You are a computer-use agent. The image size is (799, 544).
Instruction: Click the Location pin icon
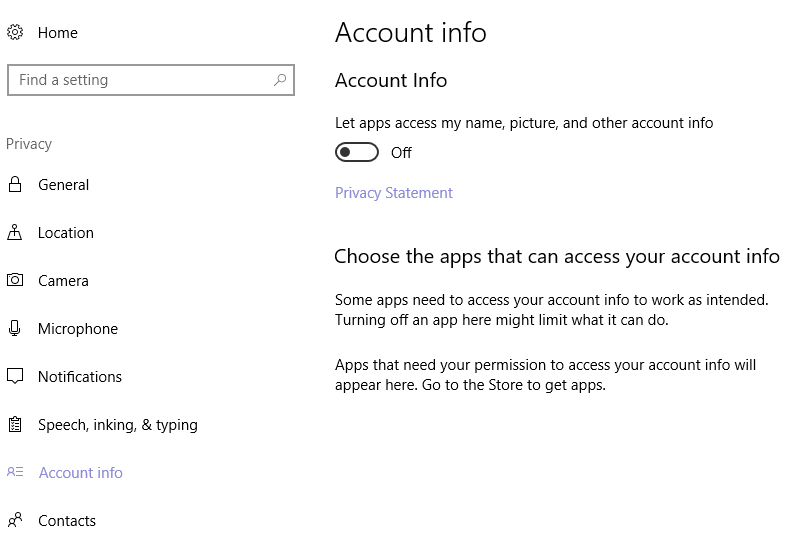click(x=15, y=232)
